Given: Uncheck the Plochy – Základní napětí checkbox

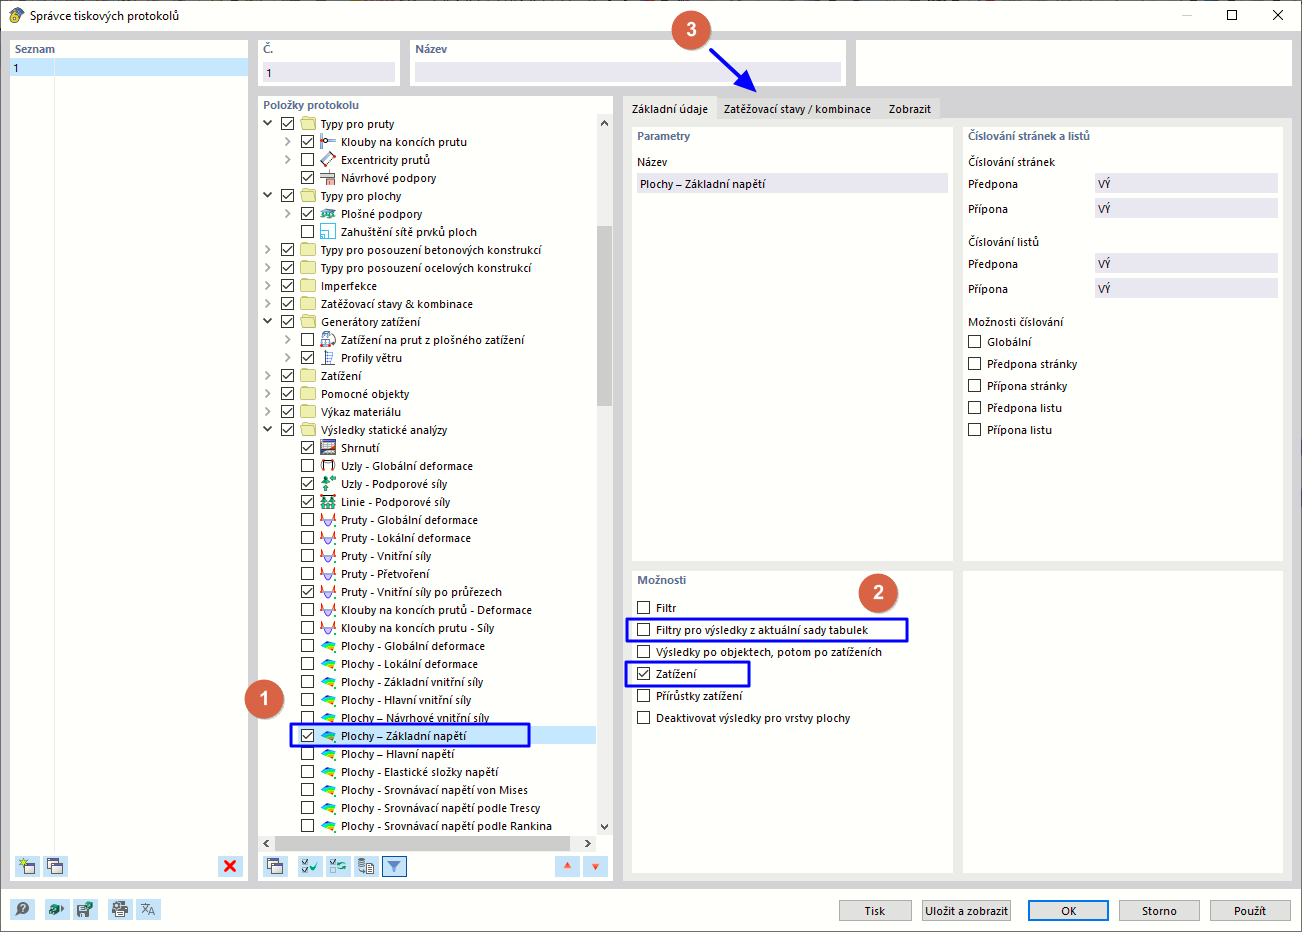Looking at the screenshot, I should [x=308, y=736].
